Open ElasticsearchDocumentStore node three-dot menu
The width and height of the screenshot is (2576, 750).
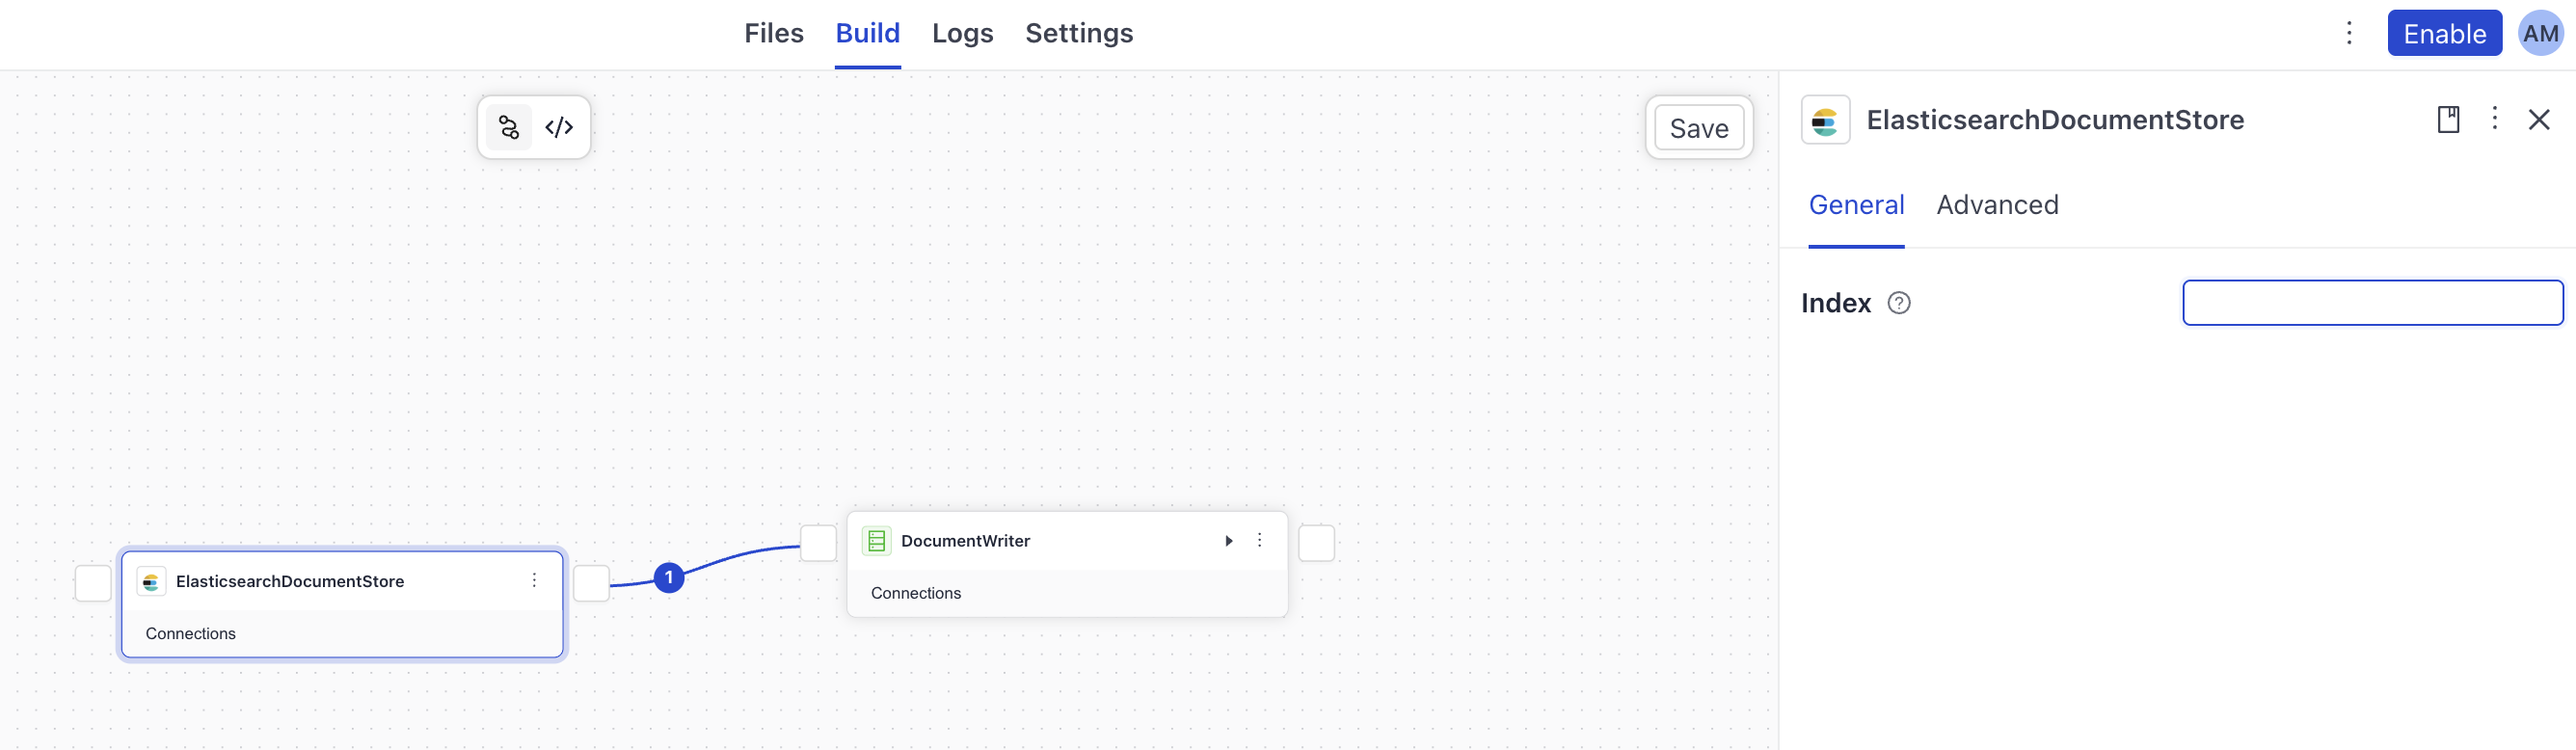tap(534, 581)
